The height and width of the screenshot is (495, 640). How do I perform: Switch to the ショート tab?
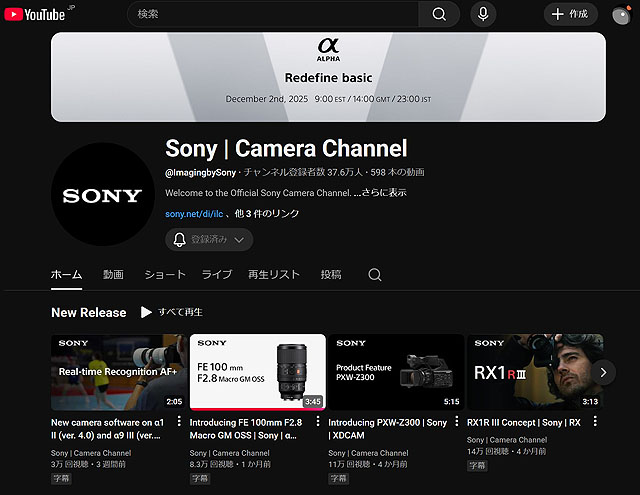point(165,275)
